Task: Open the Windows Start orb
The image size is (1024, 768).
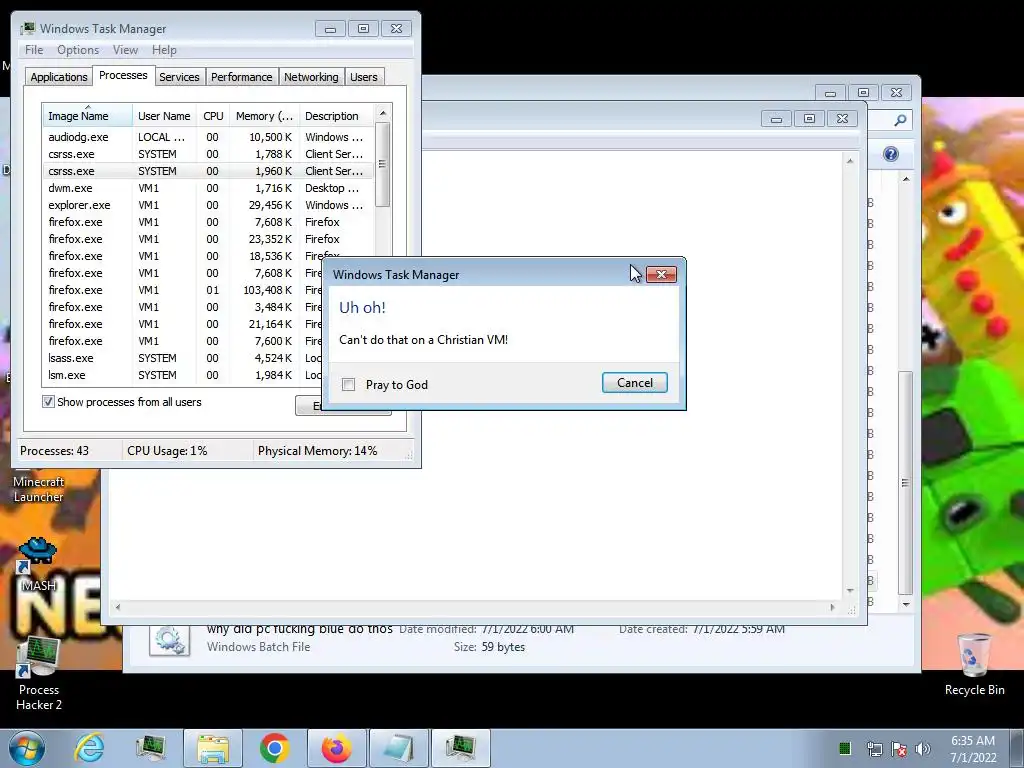Action: click(27, 748)
